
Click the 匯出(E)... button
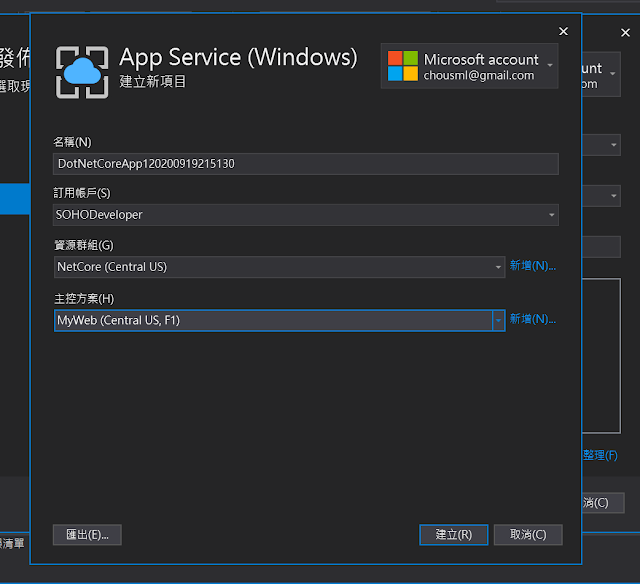tap(87, 535)
